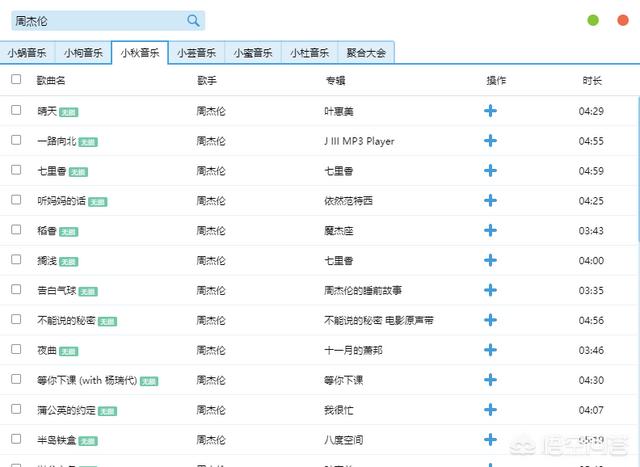Add 听妈妈的话 with plus icon
The image size is (640, 467).
[490, 201]
